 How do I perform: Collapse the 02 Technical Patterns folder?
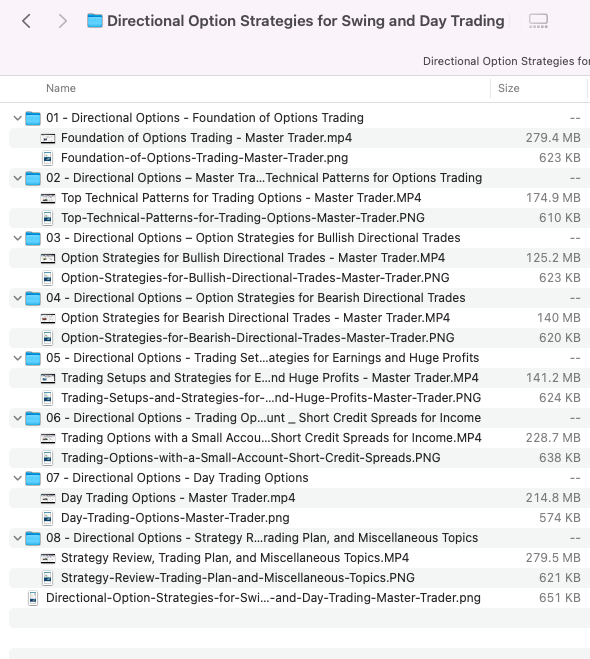[x=17, y=178]
